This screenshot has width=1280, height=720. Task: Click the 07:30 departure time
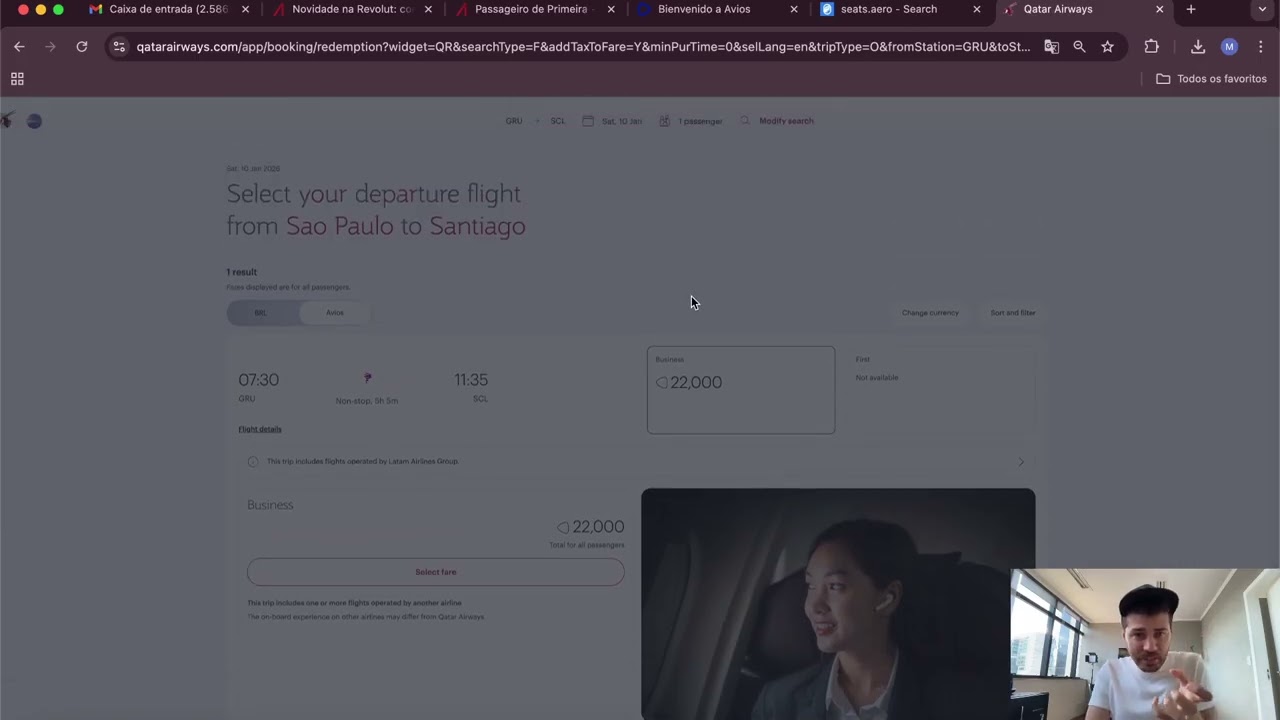(258, 380)
